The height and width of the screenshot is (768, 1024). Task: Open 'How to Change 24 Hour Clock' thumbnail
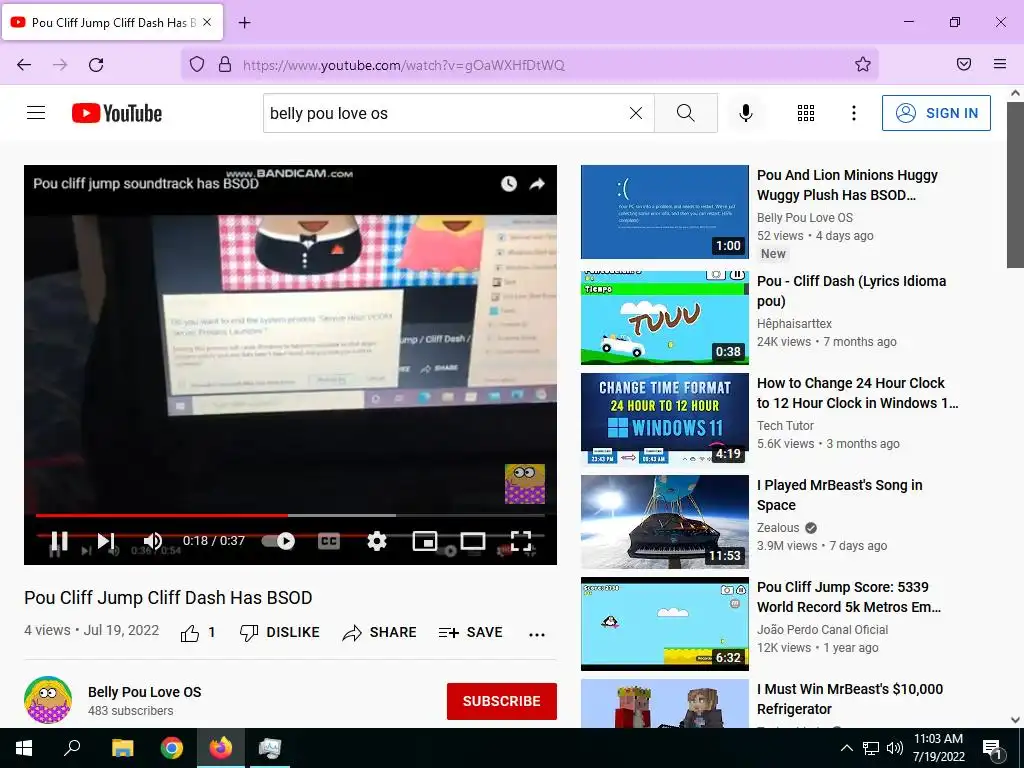pyautogui.click(x=665, y=418)
